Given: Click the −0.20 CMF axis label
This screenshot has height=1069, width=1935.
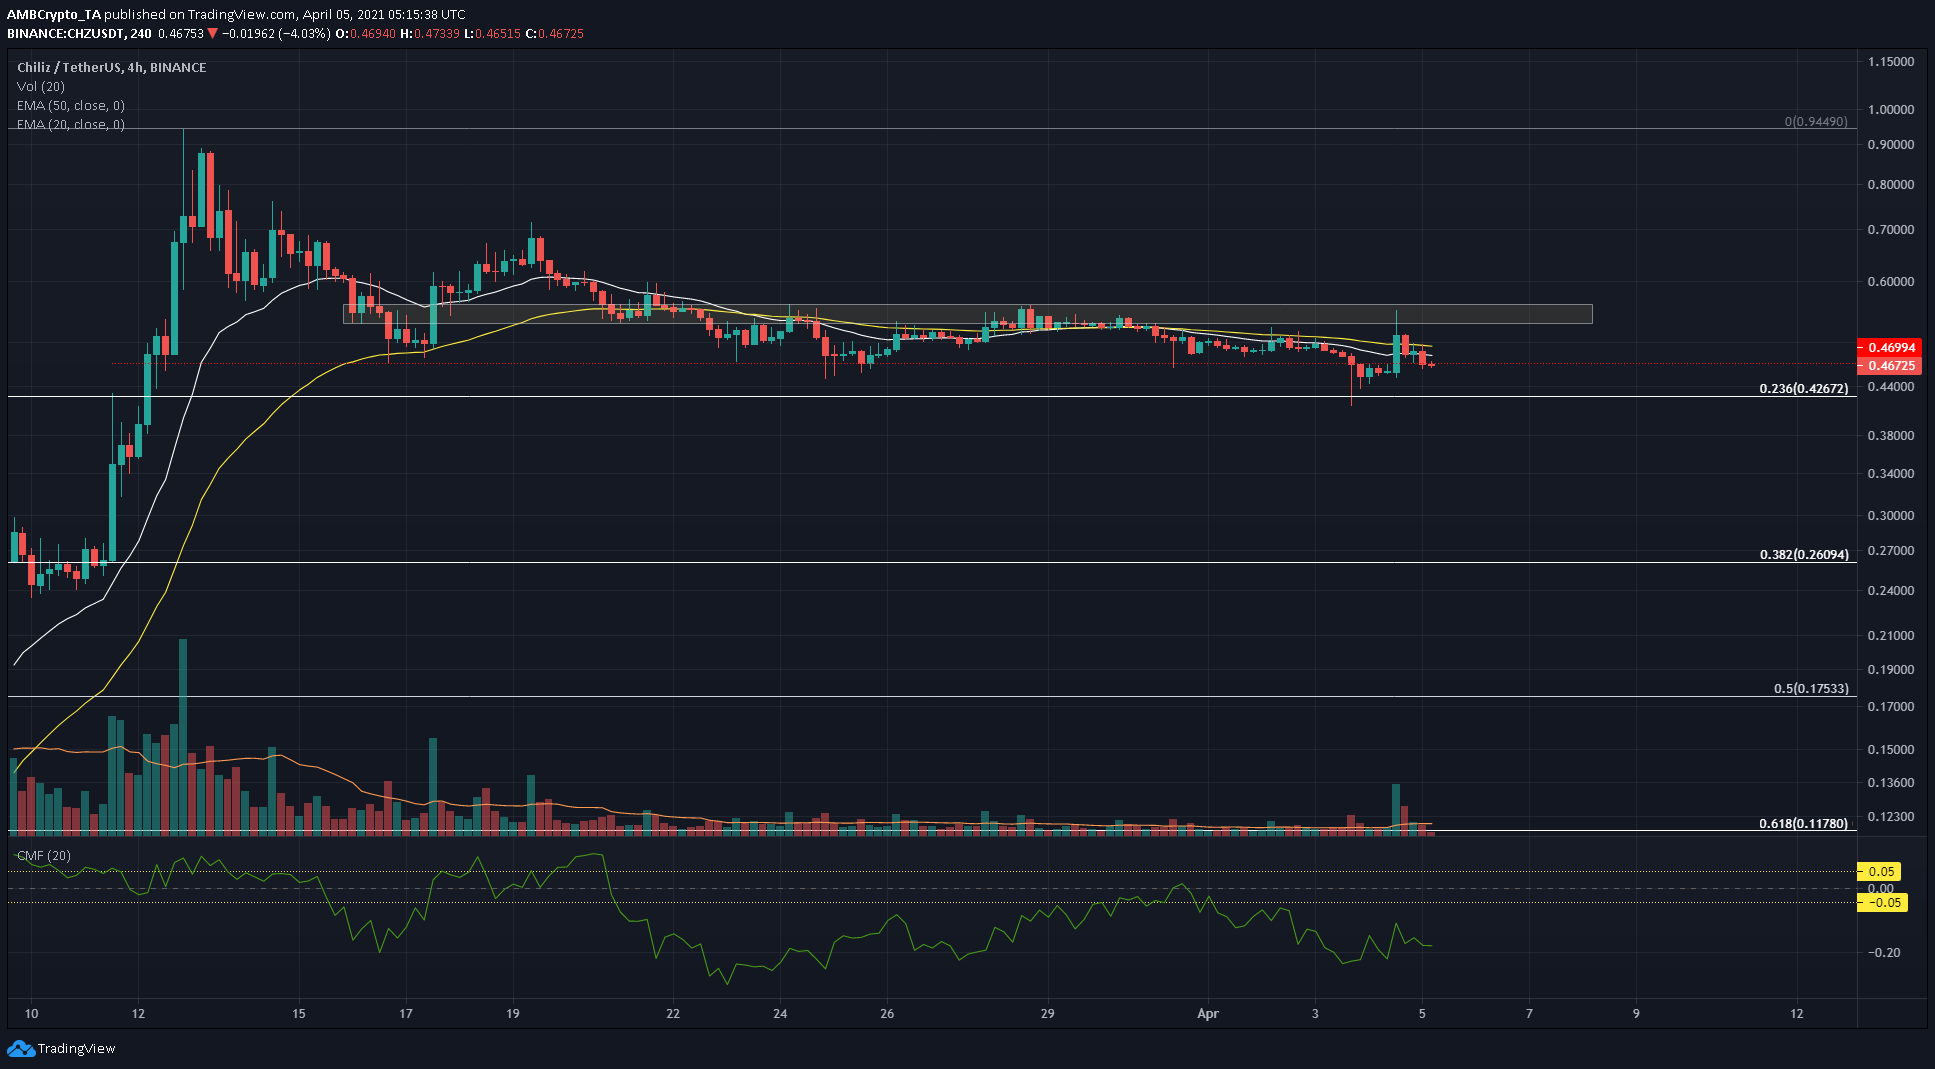Looking at the screenshot, I should click(x=1884, y=952).
